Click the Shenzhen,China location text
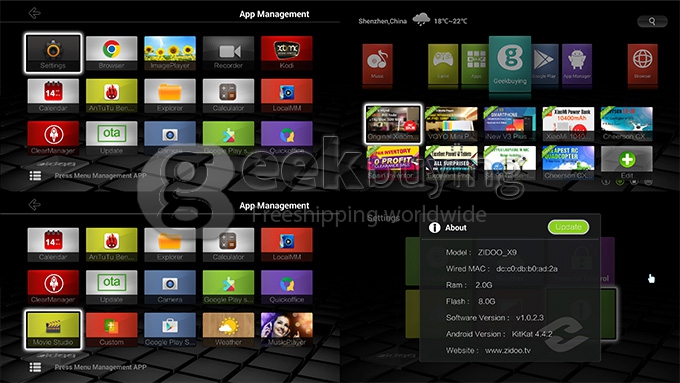The width and height of the screenshot is (680, 383). tap(382, 21)
